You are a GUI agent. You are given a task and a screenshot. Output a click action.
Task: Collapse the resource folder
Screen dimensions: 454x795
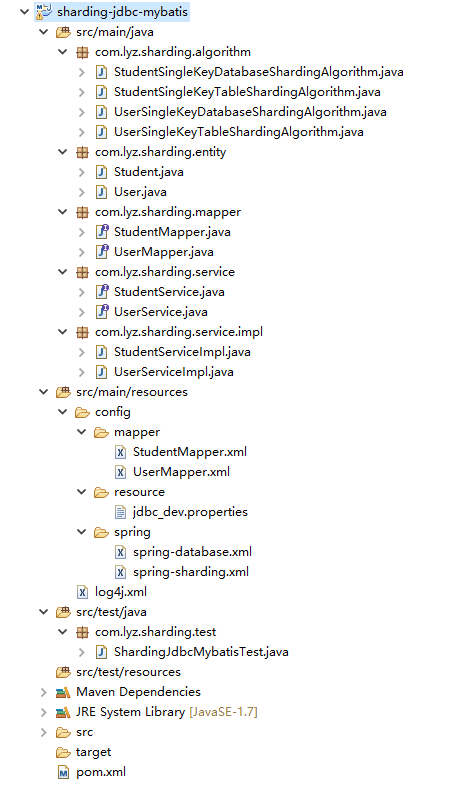pyautogui.click(x=82, y=492)
